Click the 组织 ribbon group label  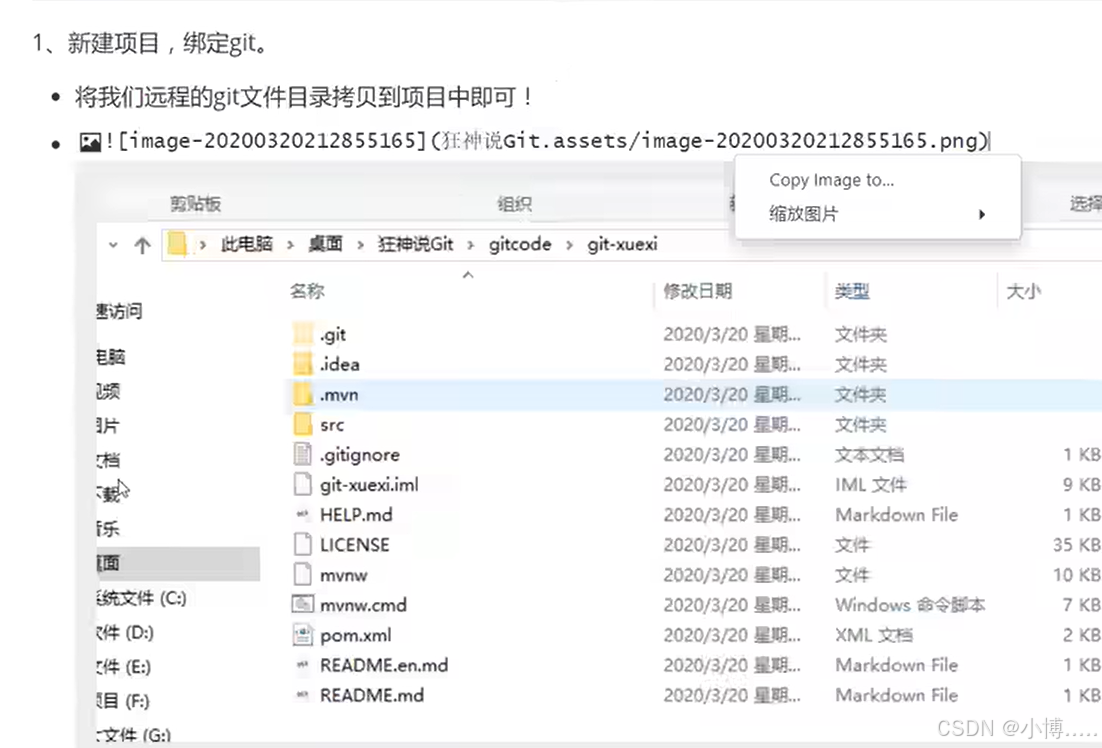point(514,204)
